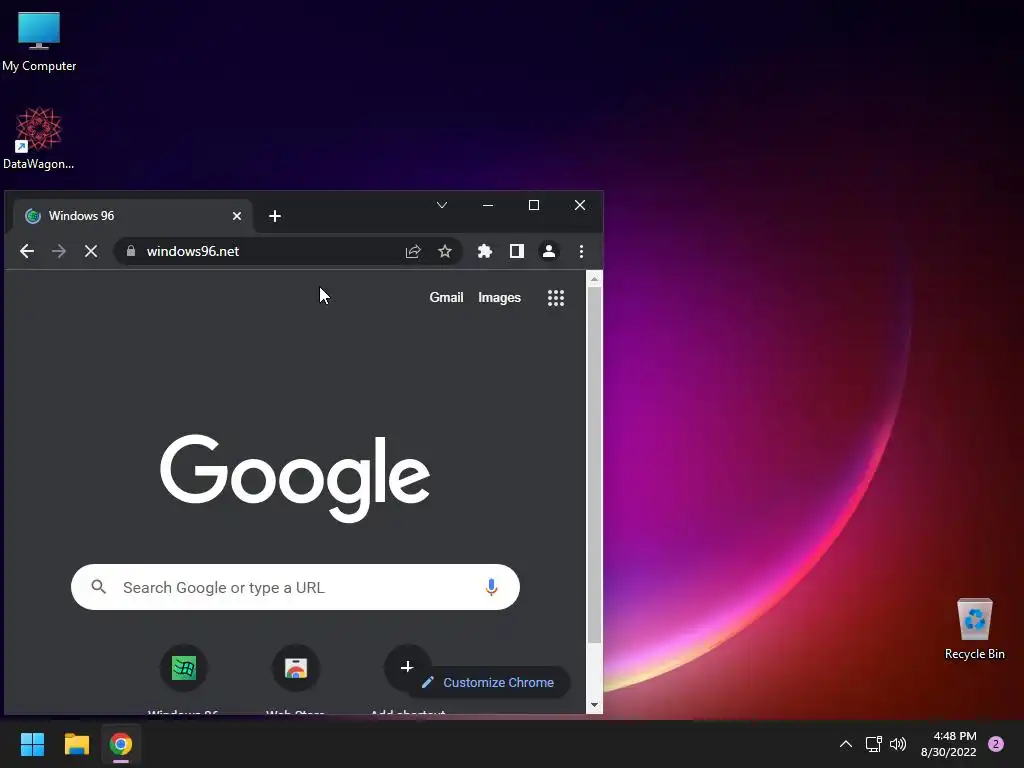Open a new Chrome tab
Screen dimensions: 1024x768
coord(275,216)
